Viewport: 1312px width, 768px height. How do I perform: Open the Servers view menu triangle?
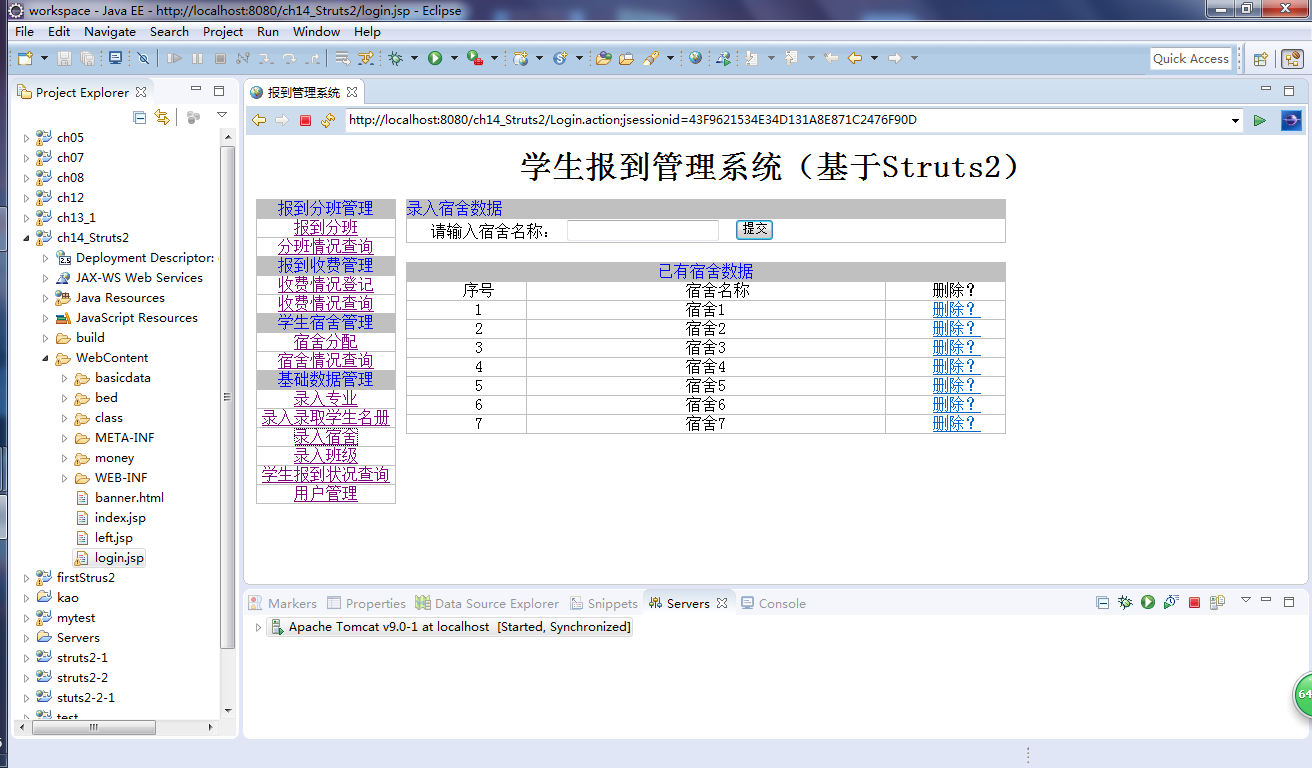1246,601
